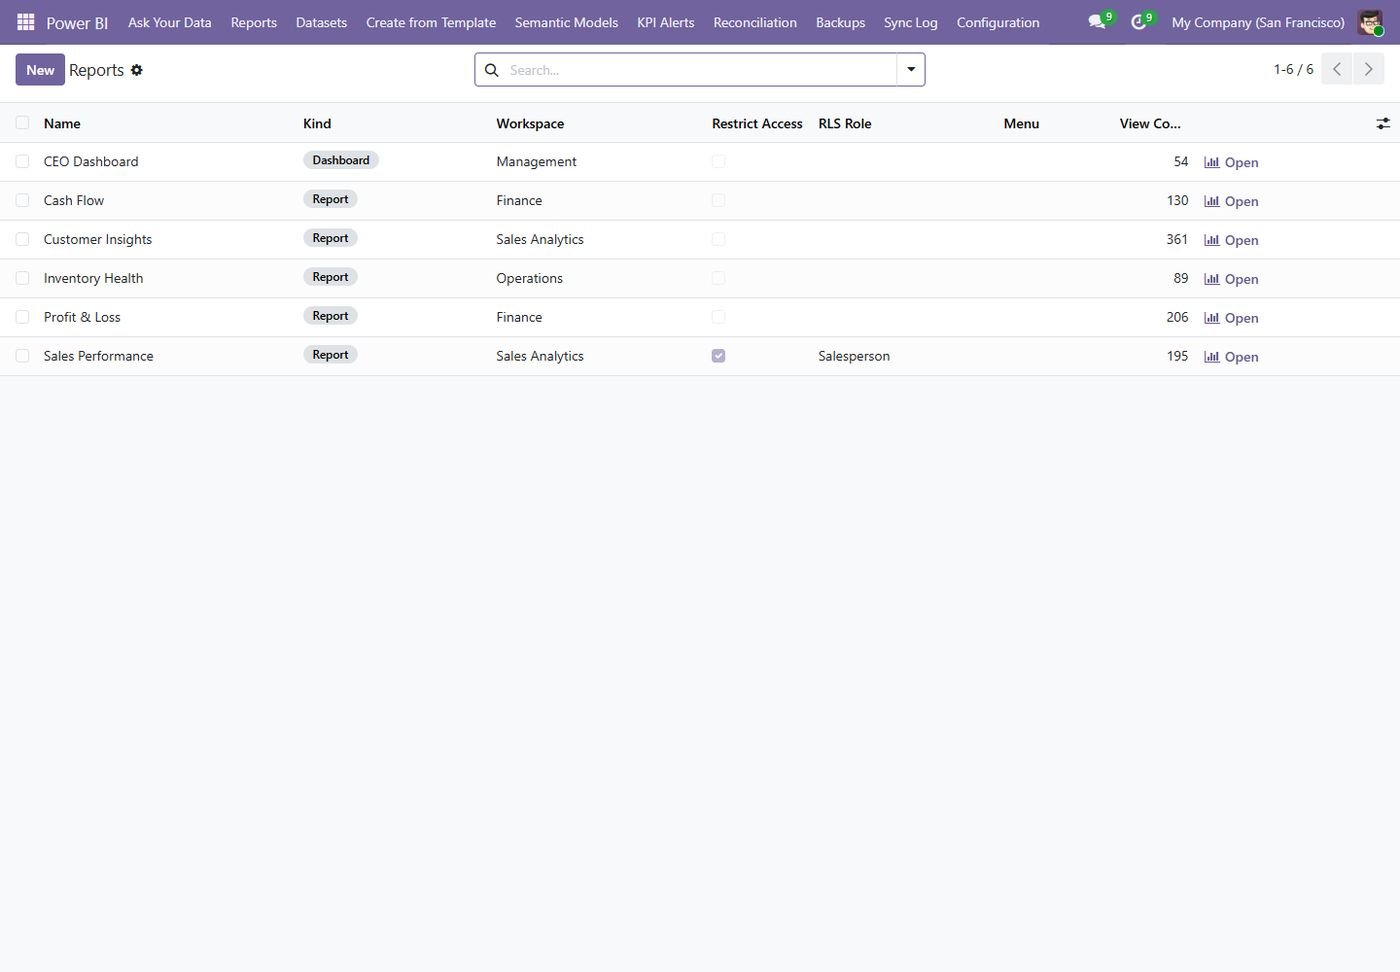Open the KPI Alerts menu
The image size is (1400, 972).
tap(666, 22)
